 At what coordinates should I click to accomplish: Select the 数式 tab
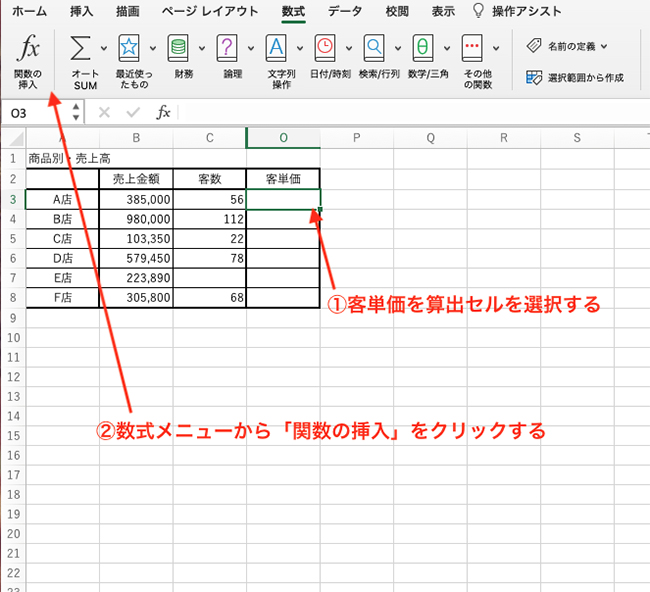[293, 11]
